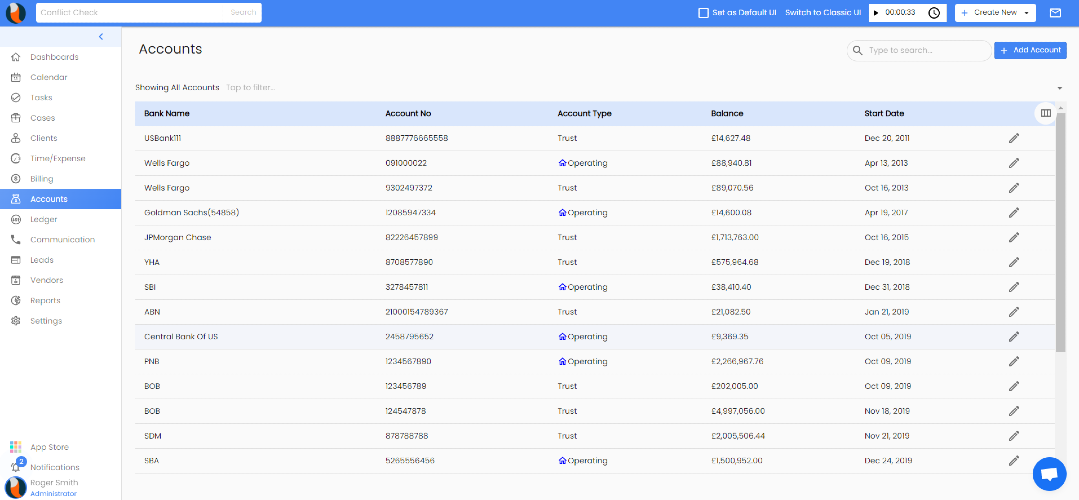Click the app logo in top bar
This screenshot has height=500, width=1079.
16,13
